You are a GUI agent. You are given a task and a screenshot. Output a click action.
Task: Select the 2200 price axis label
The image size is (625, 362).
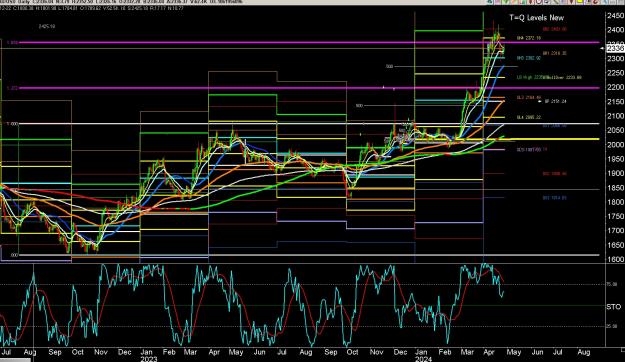click(615, 87)
